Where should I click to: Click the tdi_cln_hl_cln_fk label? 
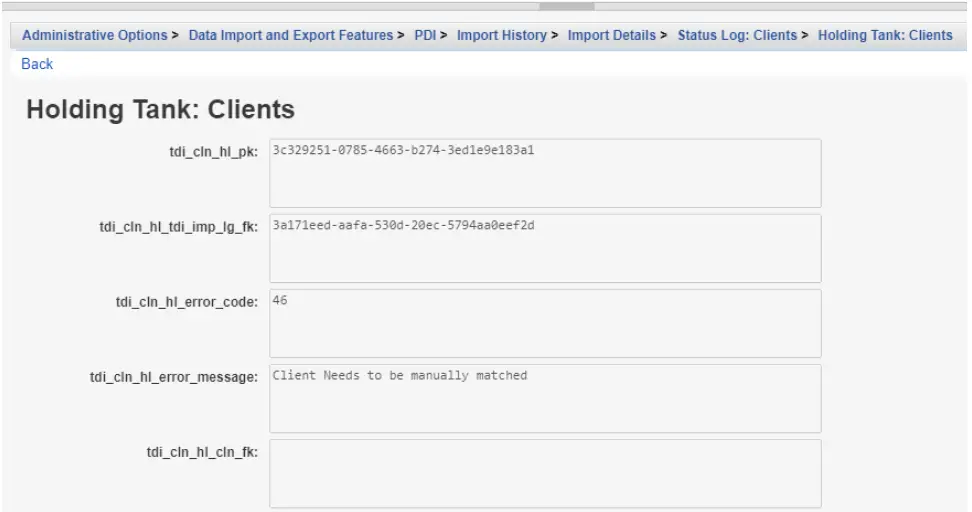[x=202, y=452]
